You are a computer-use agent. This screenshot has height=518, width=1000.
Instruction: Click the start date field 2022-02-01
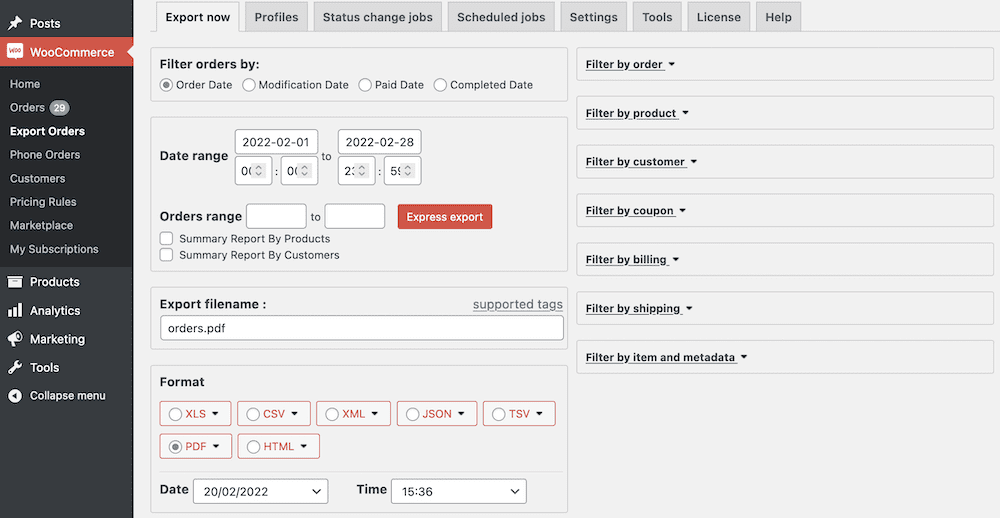point(276,142)
